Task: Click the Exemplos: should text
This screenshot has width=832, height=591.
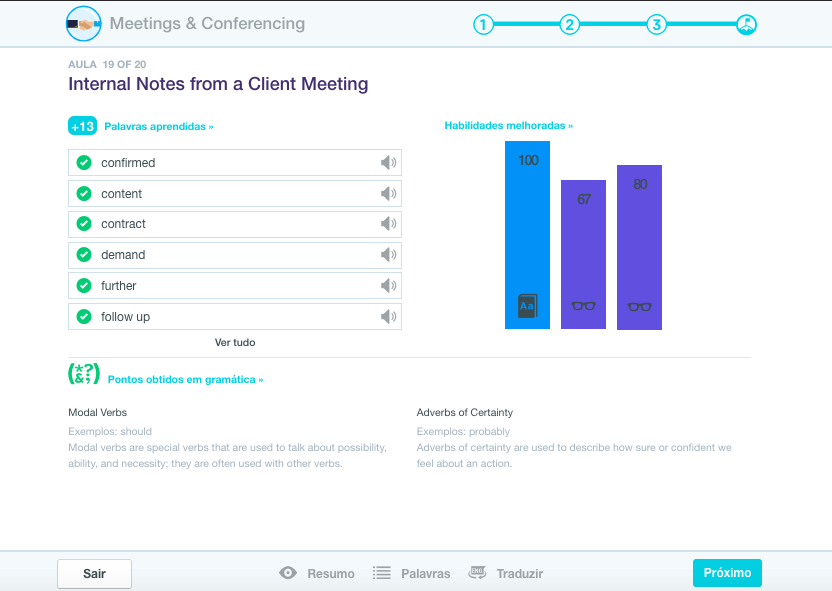Action: [110, 431]
